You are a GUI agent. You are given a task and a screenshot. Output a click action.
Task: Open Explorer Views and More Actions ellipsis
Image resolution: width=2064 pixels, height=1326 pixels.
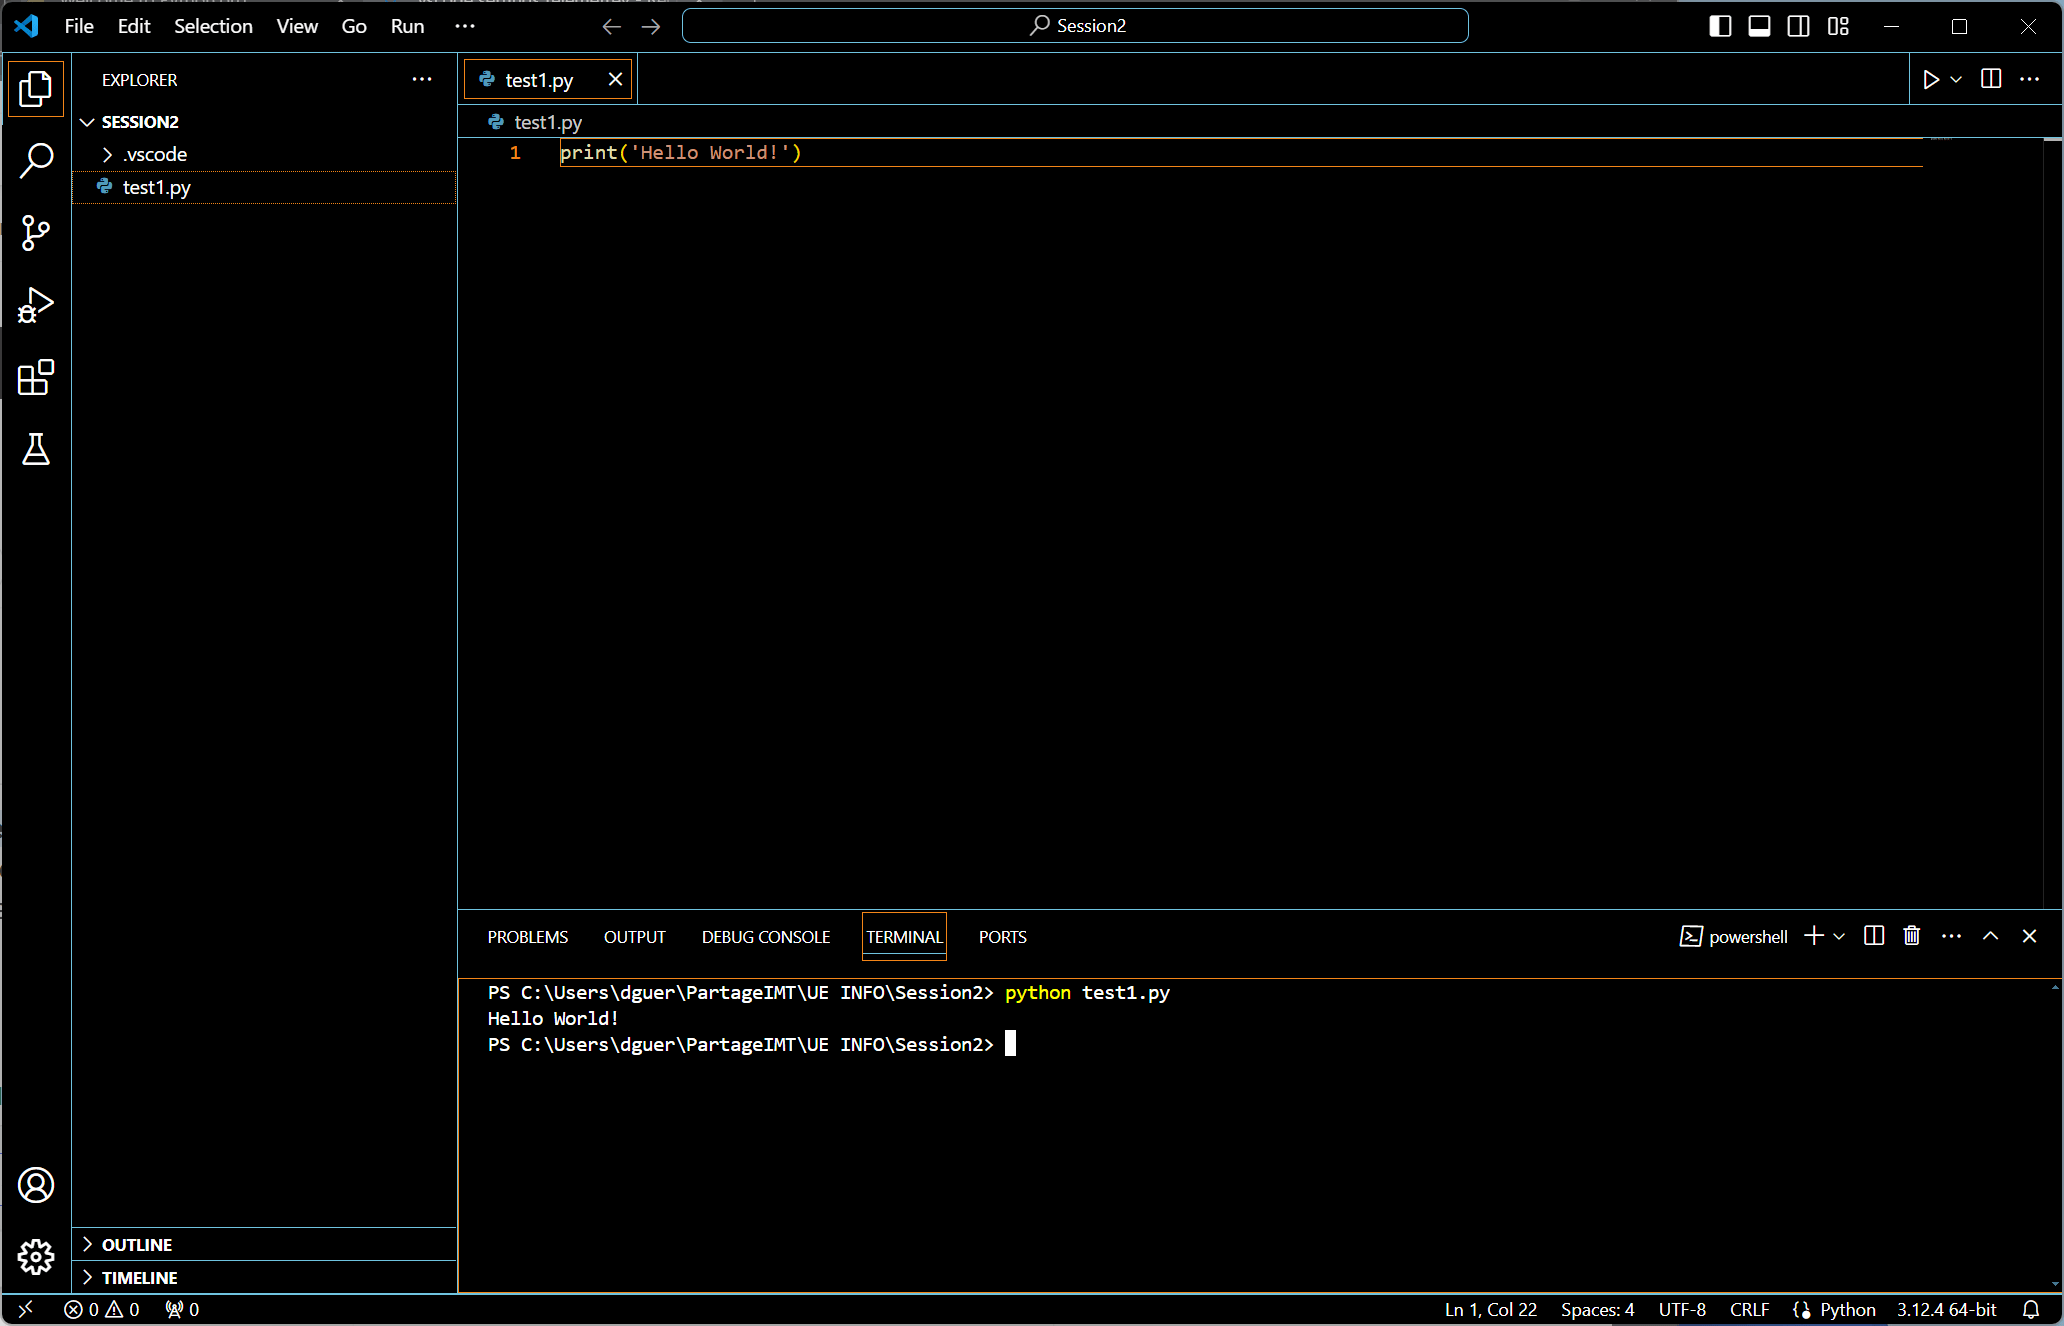click(422, 79)
